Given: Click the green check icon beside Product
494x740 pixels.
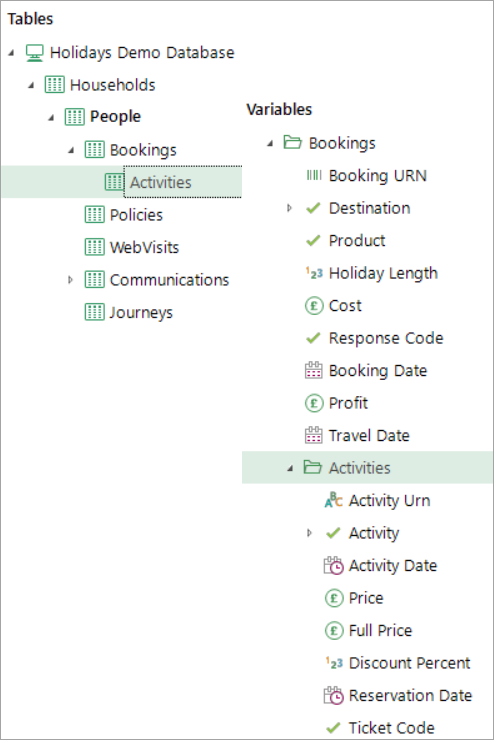Looking at the screenshot, I should point(313,241).
